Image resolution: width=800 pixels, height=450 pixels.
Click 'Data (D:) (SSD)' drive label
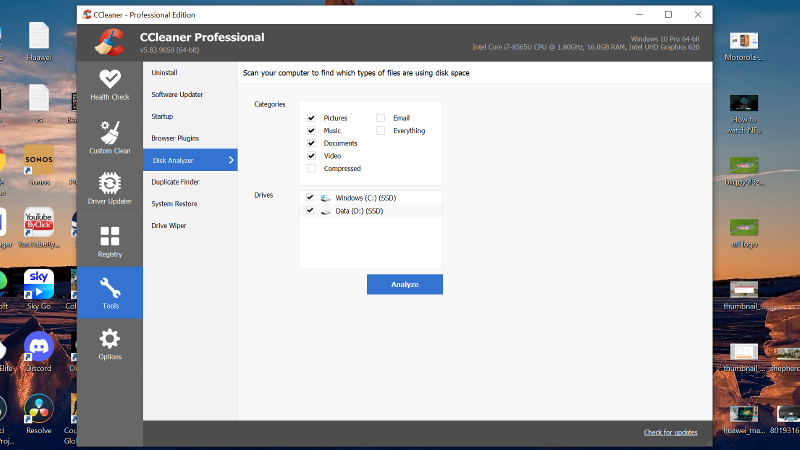click(359, 211)
